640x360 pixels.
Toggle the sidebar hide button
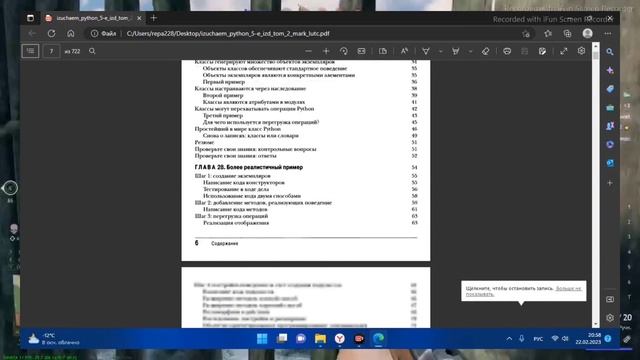pos(610,299)
